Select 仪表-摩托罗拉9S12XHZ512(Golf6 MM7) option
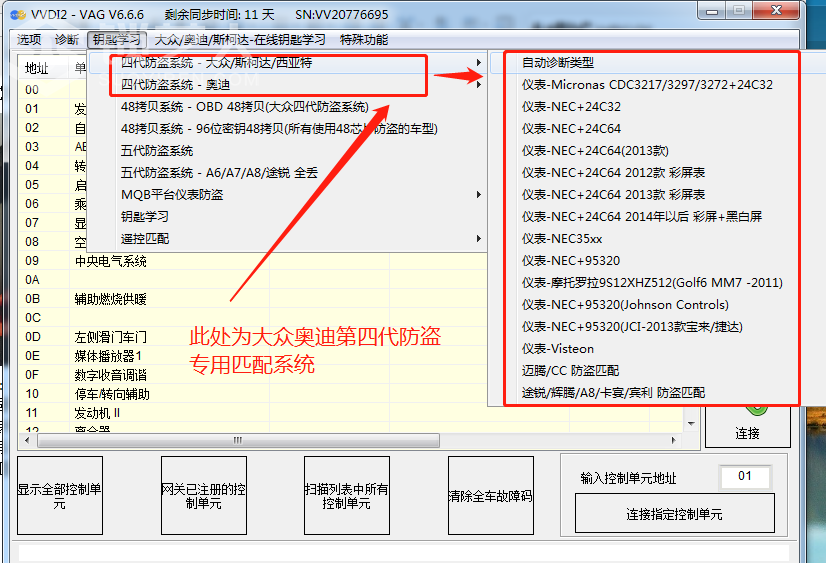The width and height of the screenshot is (826, 563). [x=652, y=283]
